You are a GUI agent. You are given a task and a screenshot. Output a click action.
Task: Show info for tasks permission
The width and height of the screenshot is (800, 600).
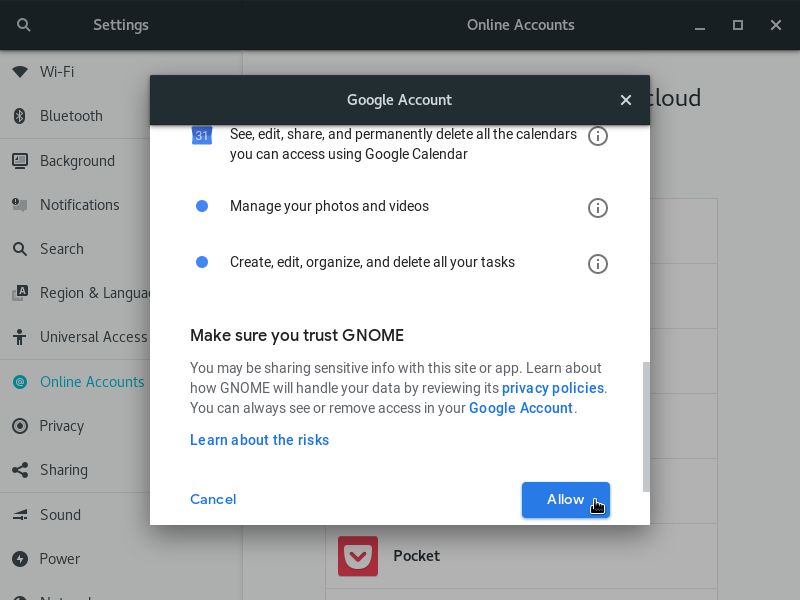click(598, 264)
